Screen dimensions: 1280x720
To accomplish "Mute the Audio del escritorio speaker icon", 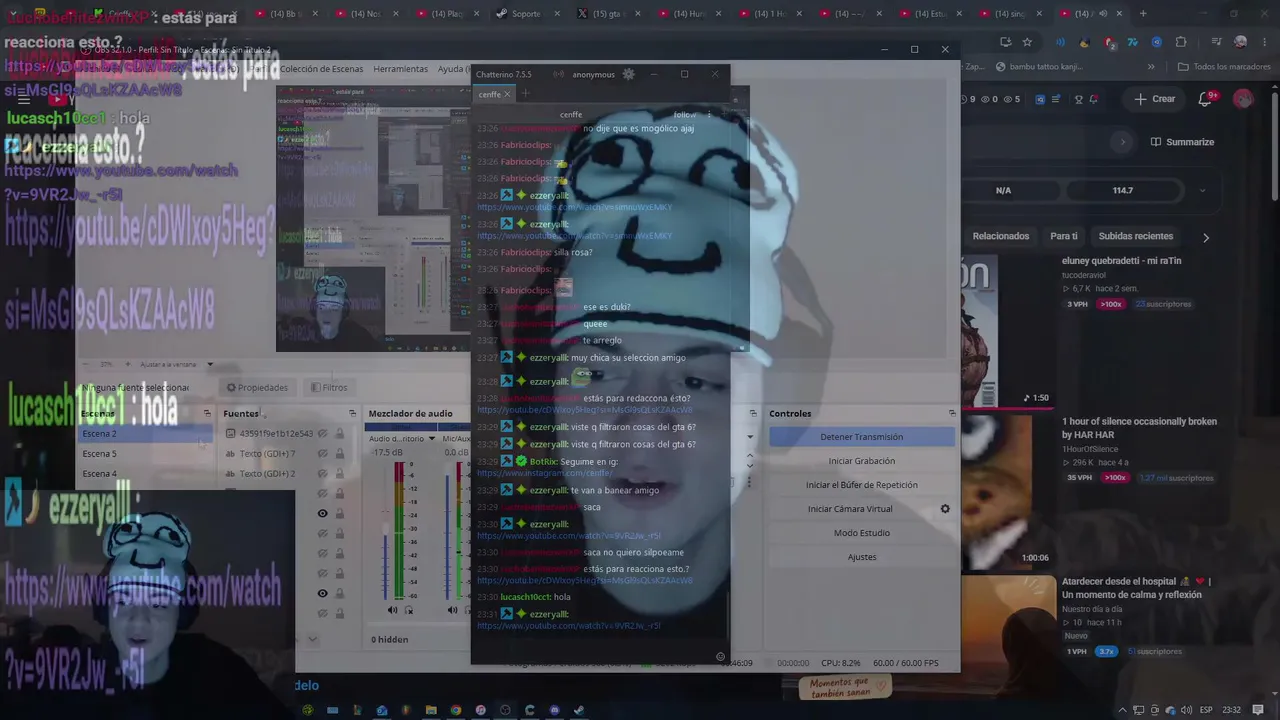I will point(392,610).
